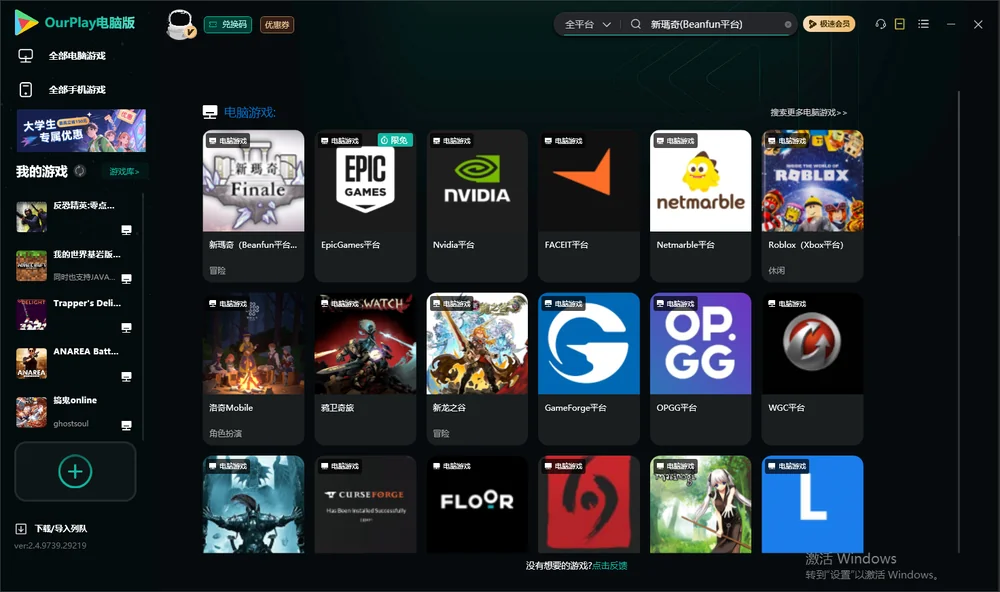
Task: Click 搜索更多电脑游戏>> link
Action: click(808, 112)
